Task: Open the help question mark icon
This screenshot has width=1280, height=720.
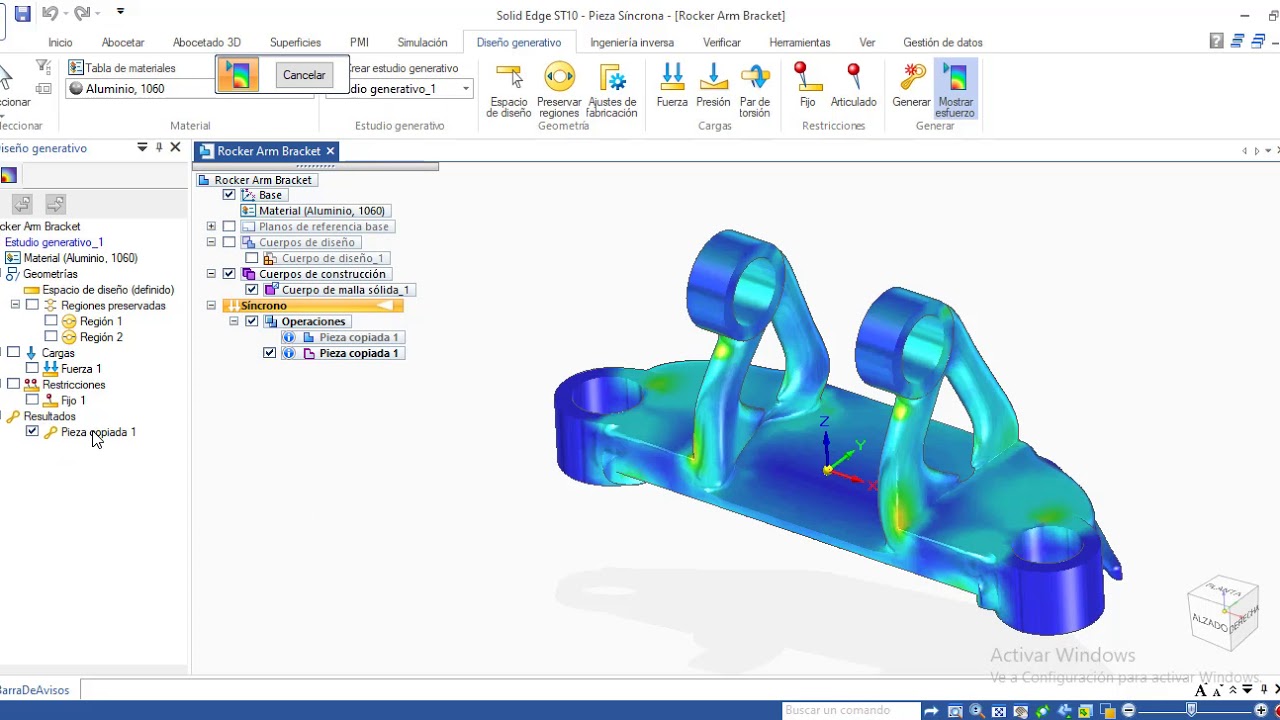Action: pyautogui.click(x=1216, y=41)
